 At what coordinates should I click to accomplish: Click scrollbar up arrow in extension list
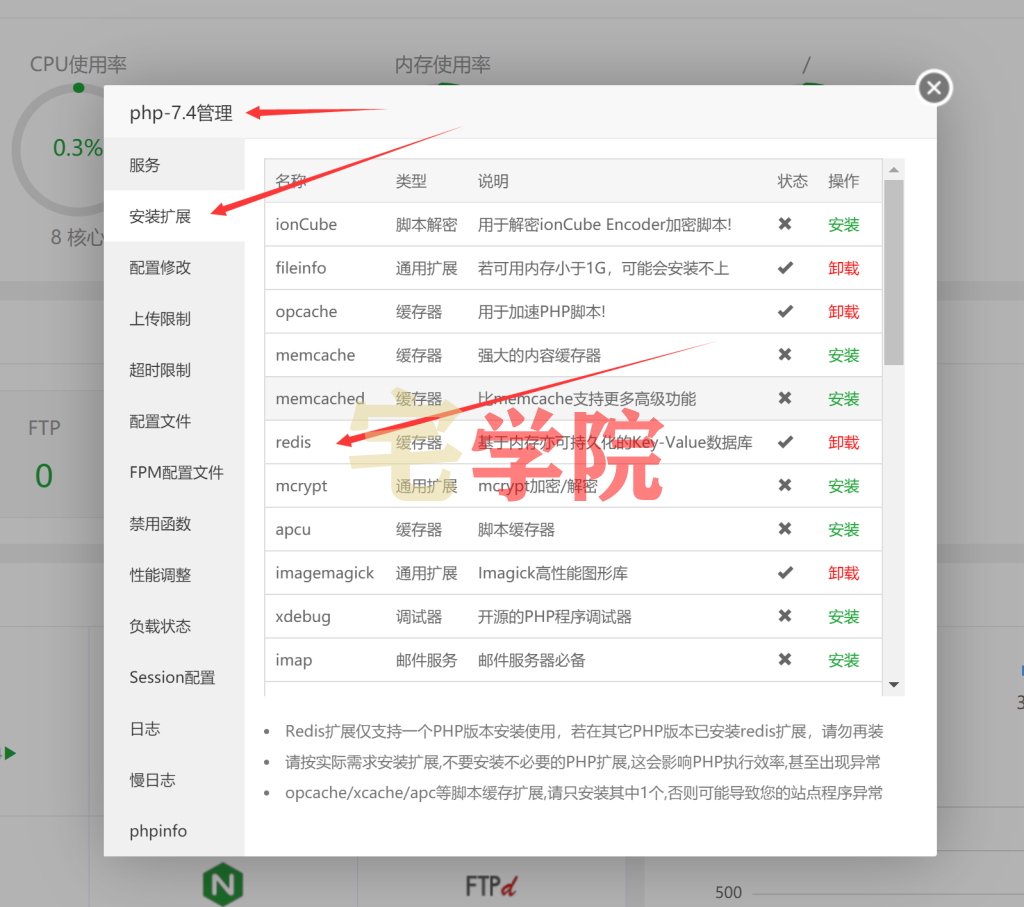(893, 170)
